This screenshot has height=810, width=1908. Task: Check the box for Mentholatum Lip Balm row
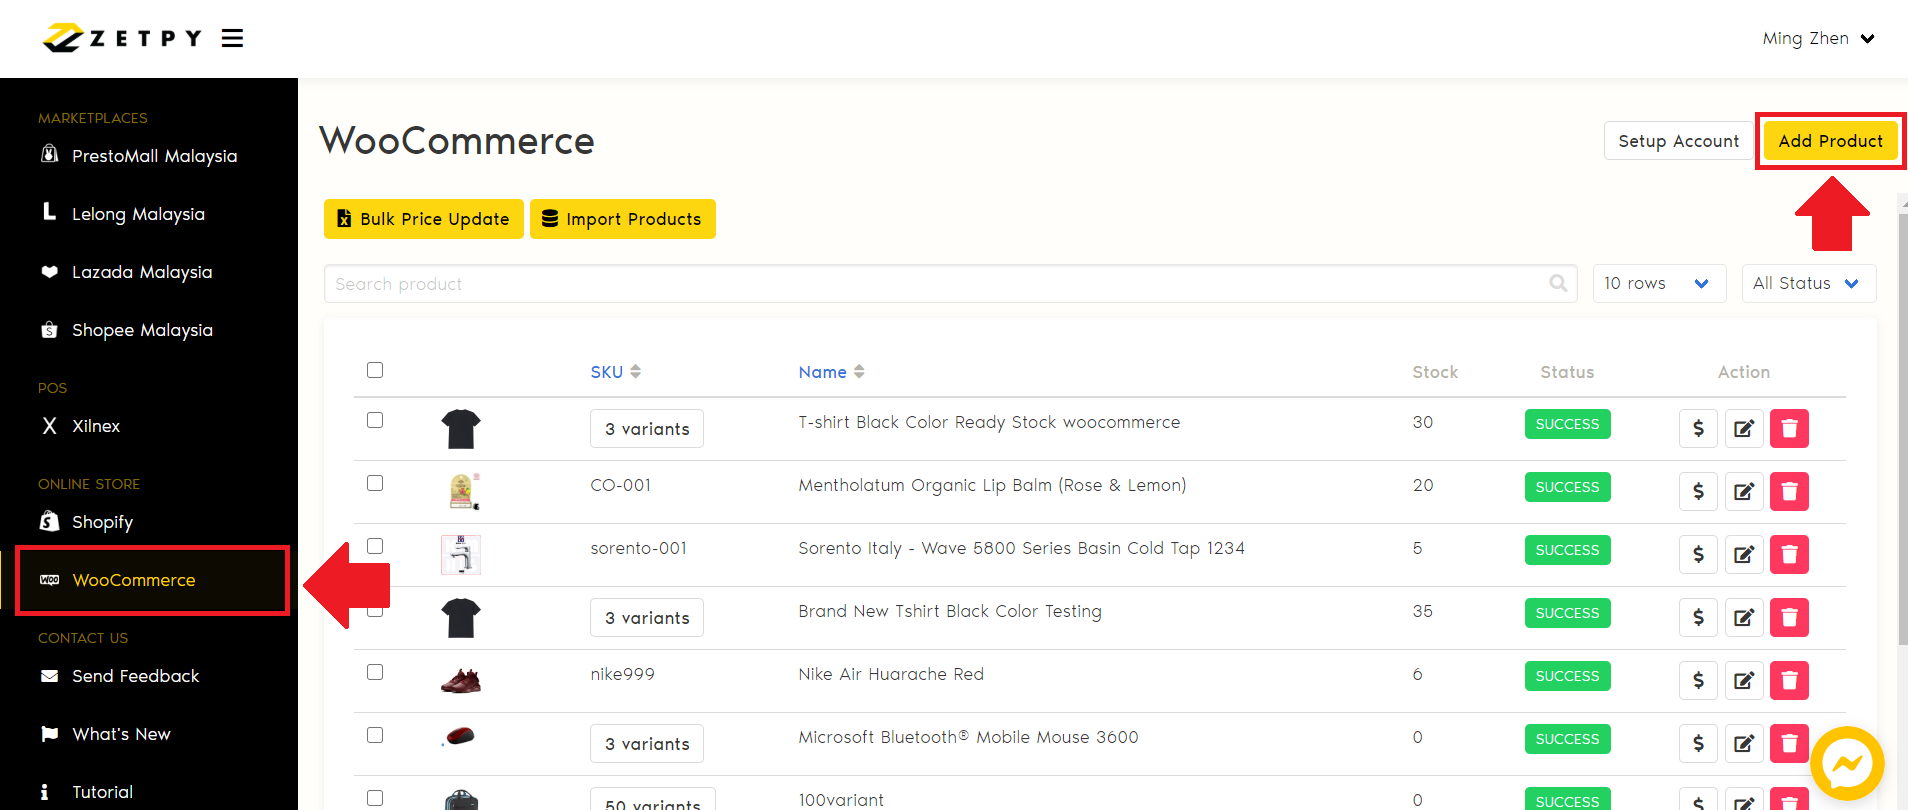(x=375, y=483)
